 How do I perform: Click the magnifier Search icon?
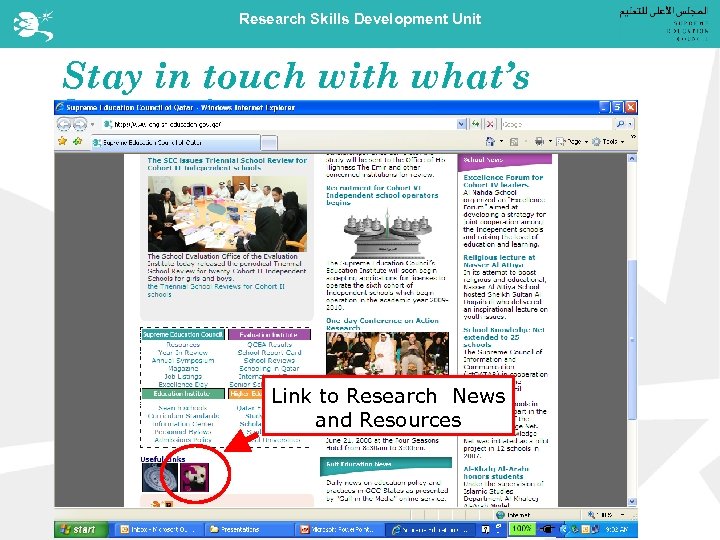pos(620,124)
